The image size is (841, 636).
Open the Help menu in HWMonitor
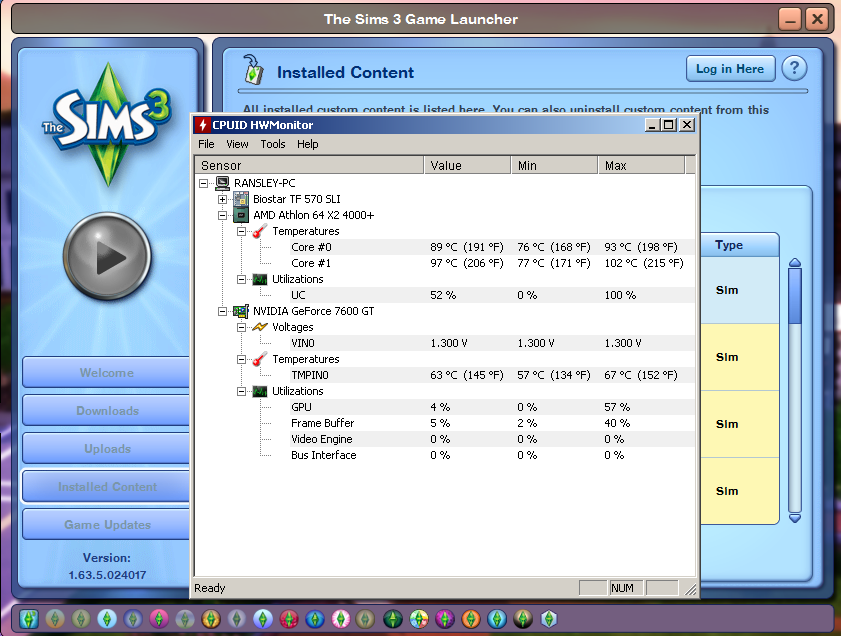click(308, 144)
